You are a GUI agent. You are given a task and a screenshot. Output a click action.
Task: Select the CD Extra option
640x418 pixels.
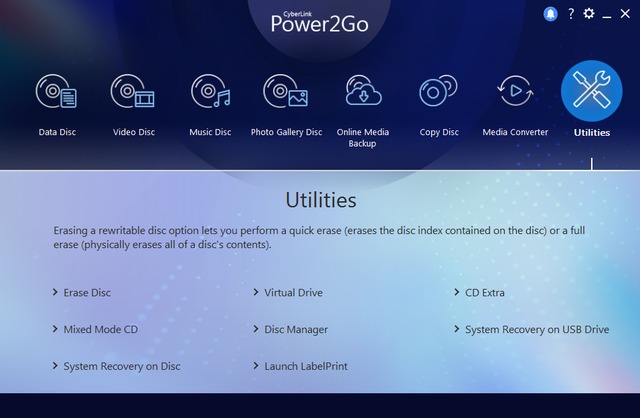[484, 293]
